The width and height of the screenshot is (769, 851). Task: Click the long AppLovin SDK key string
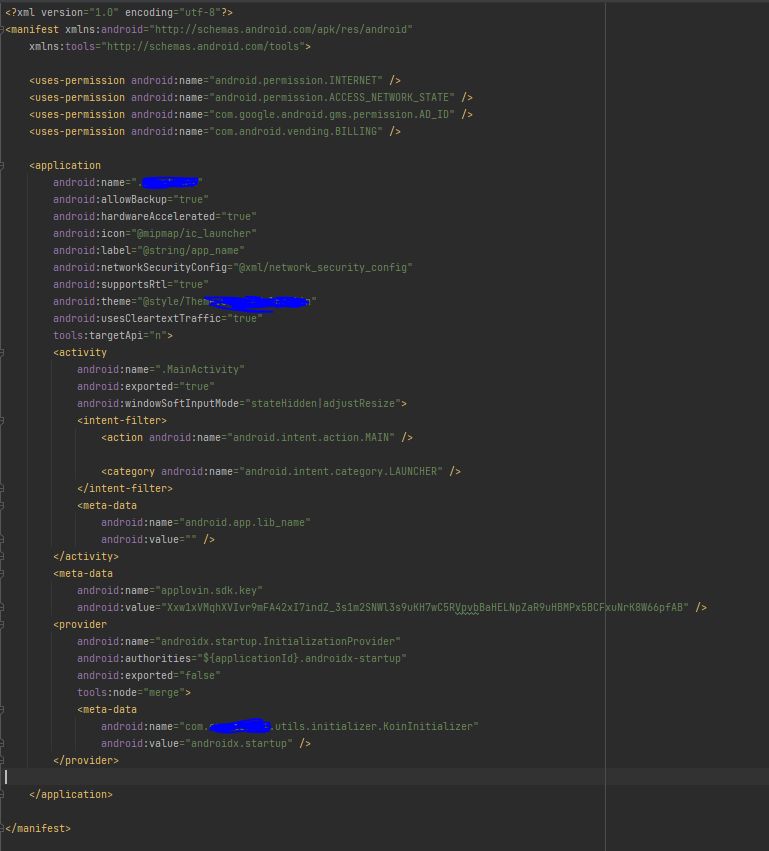425,608
